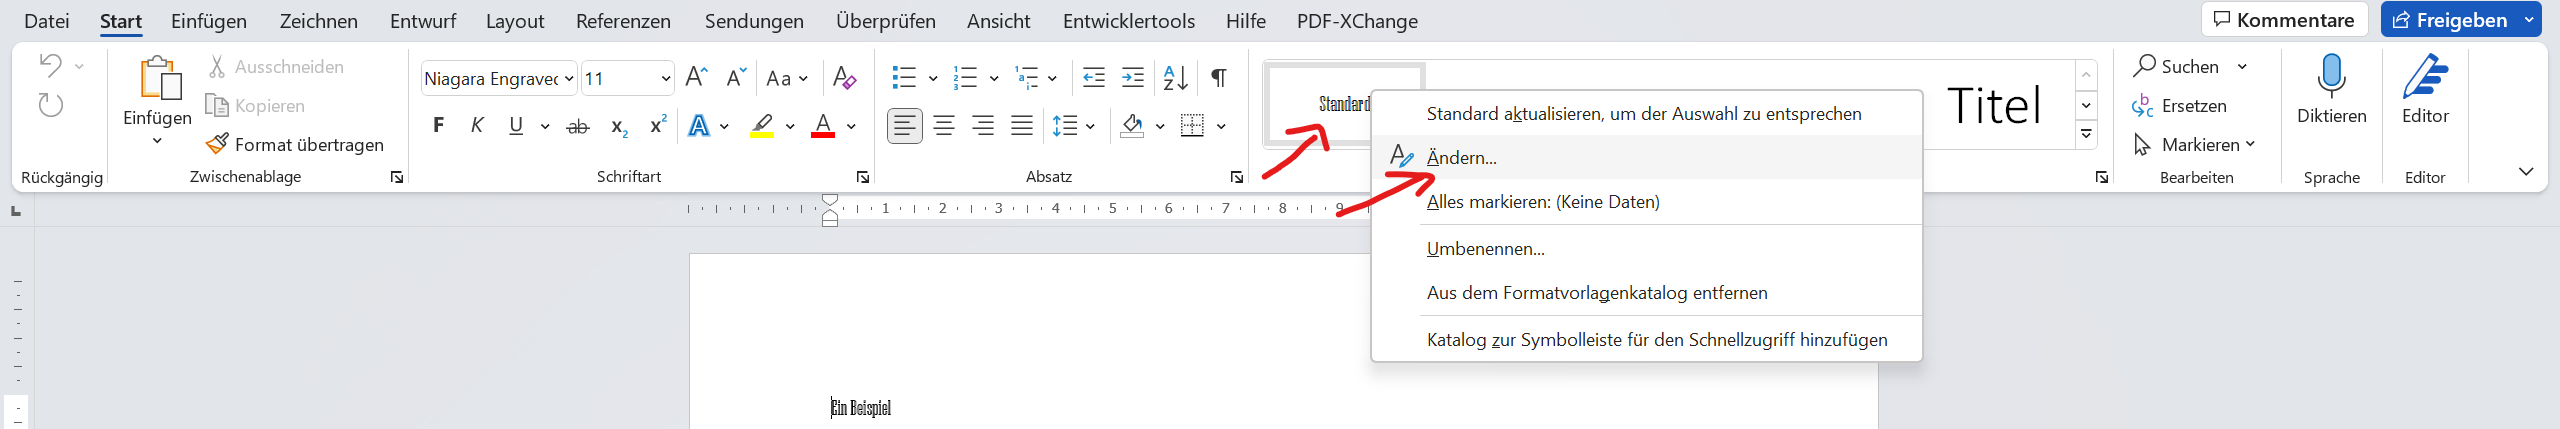Viewport: 2560px width, 429px height.
Task: Align text left
Action: coord(905,126)
